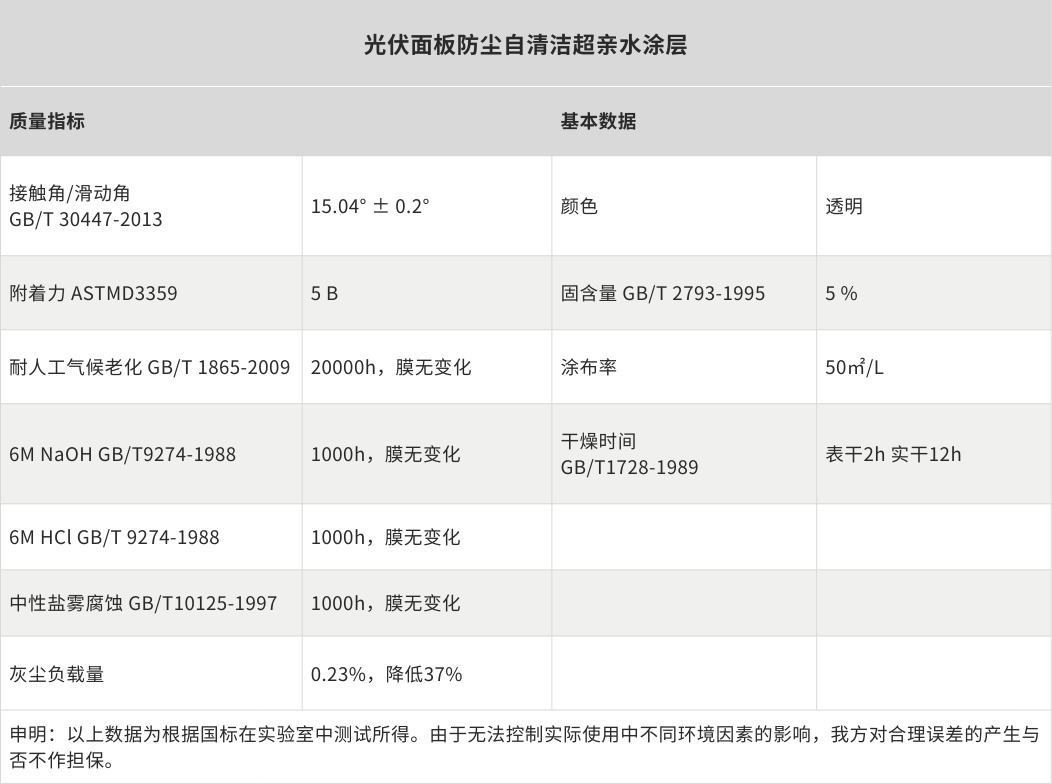The width and height of the screenshot is (1052, 784).
Task: Select the 0.23%，降低37% dust load value
Action: [386, 674]
